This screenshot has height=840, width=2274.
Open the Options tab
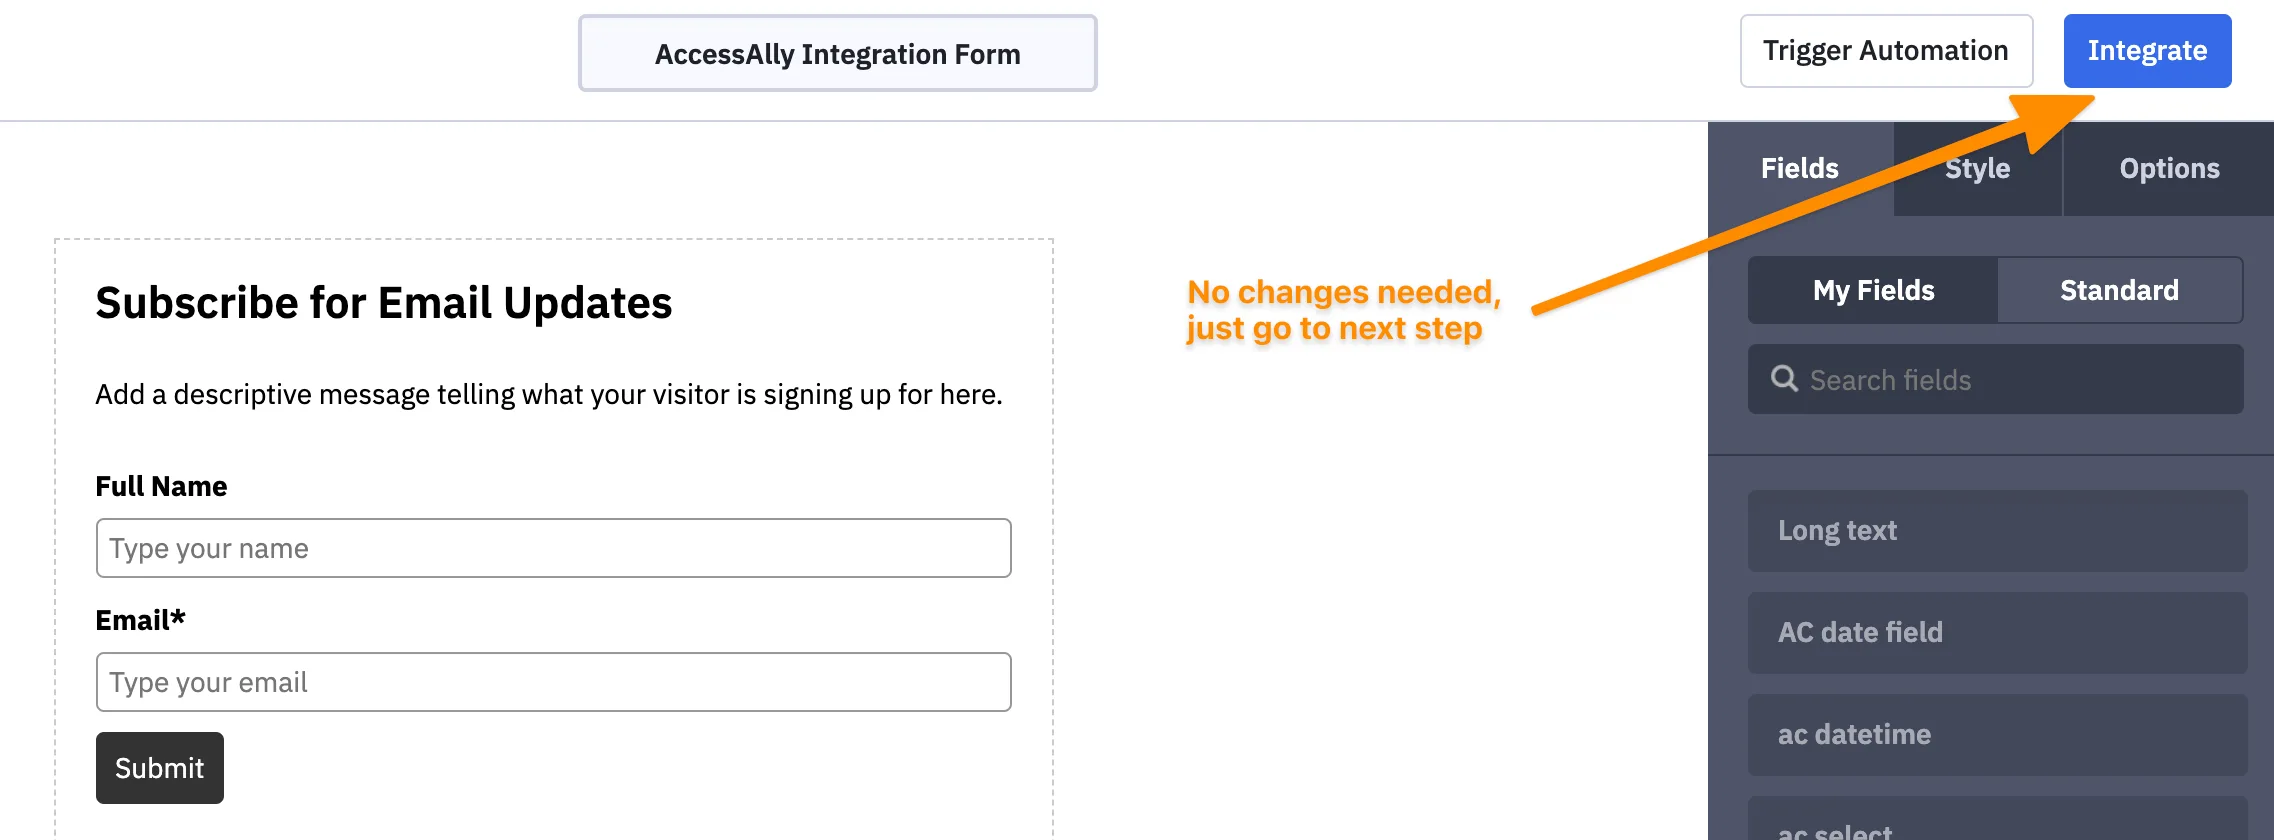[x=2169, y=168]
